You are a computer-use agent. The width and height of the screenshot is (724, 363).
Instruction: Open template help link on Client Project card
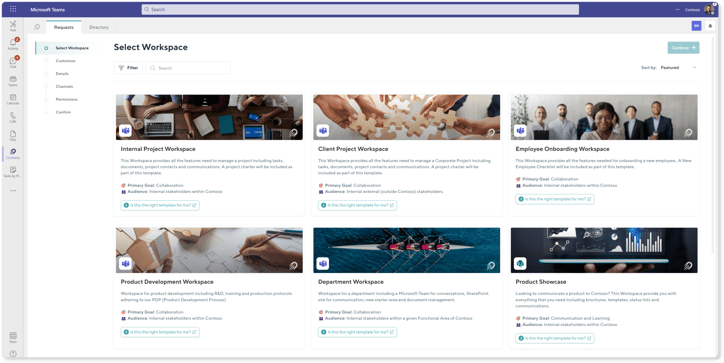pyautogui.click(x=357, y=205)
